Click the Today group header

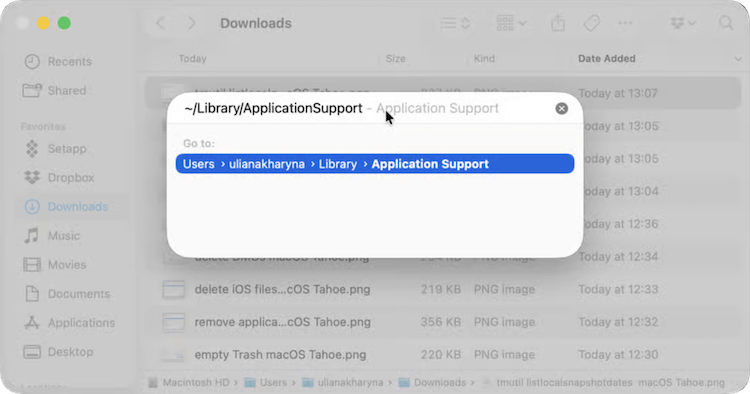(x=192, y=59)
